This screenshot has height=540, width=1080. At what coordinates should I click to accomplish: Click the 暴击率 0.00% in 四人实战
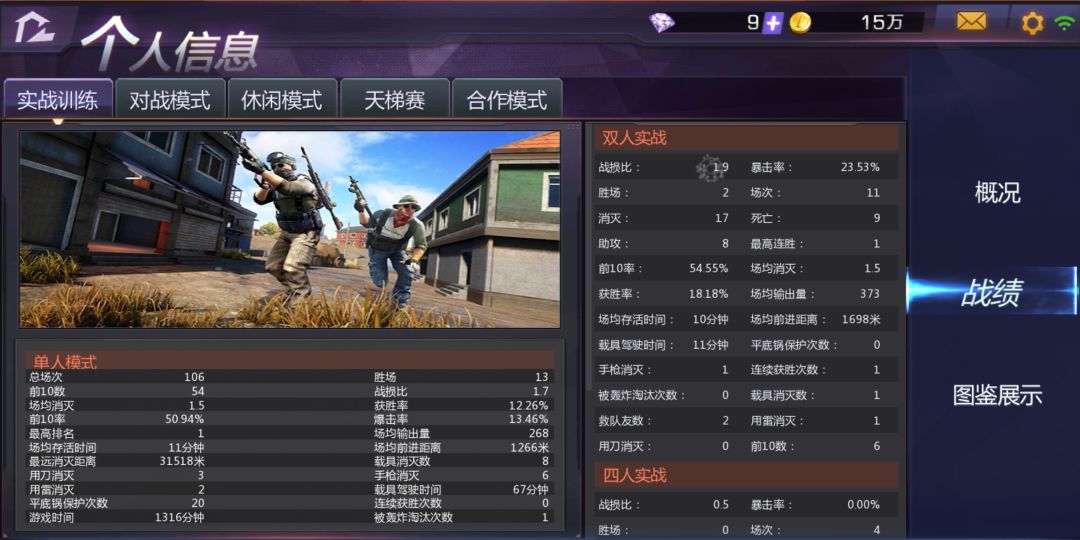click(x=816, y=505)
